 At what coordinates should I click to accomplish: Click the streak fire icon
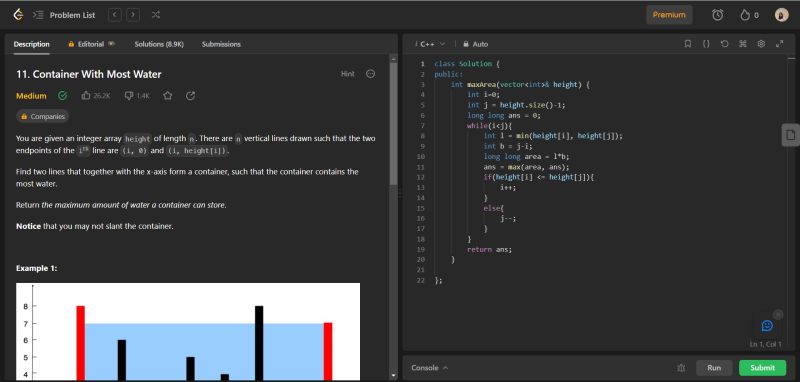745,15
